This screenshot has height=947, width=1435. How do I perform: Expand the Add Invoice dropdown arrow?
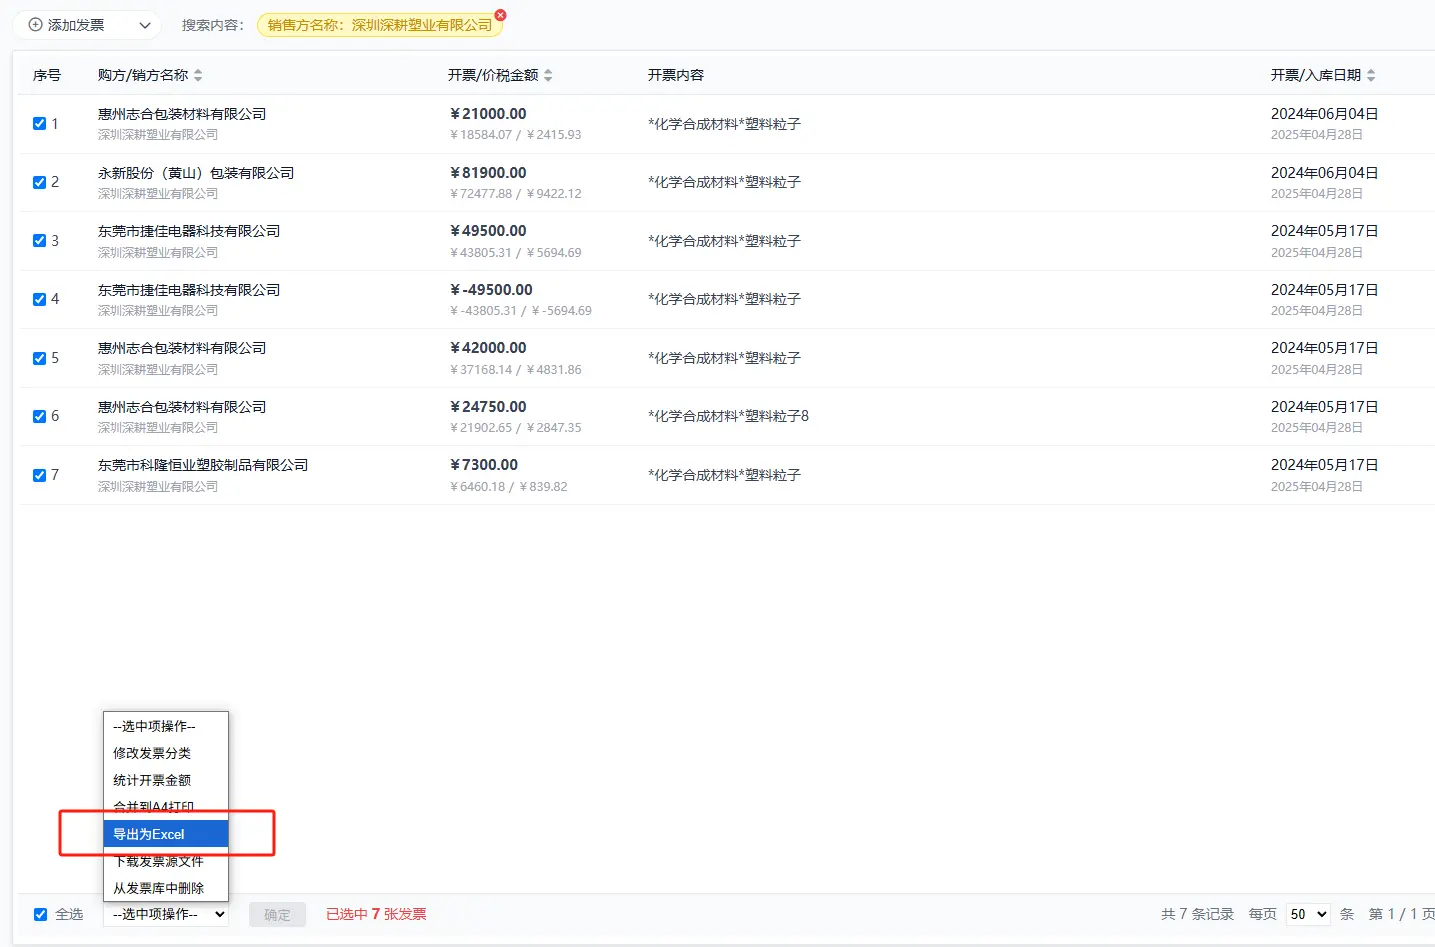145,25
